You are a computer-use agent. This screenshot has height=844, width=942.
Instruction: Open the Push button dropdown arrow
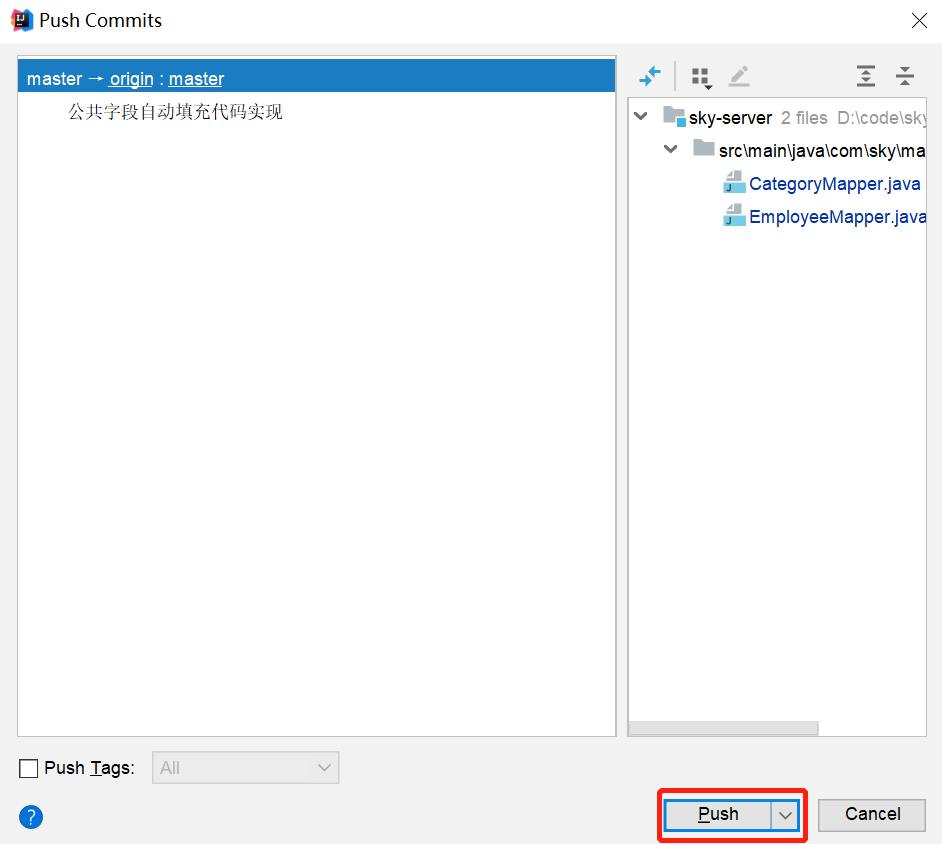pos(785,815)
